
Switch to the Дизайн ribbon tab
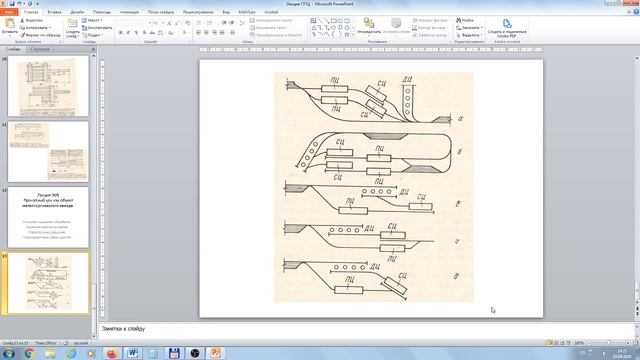pos(77,12)
